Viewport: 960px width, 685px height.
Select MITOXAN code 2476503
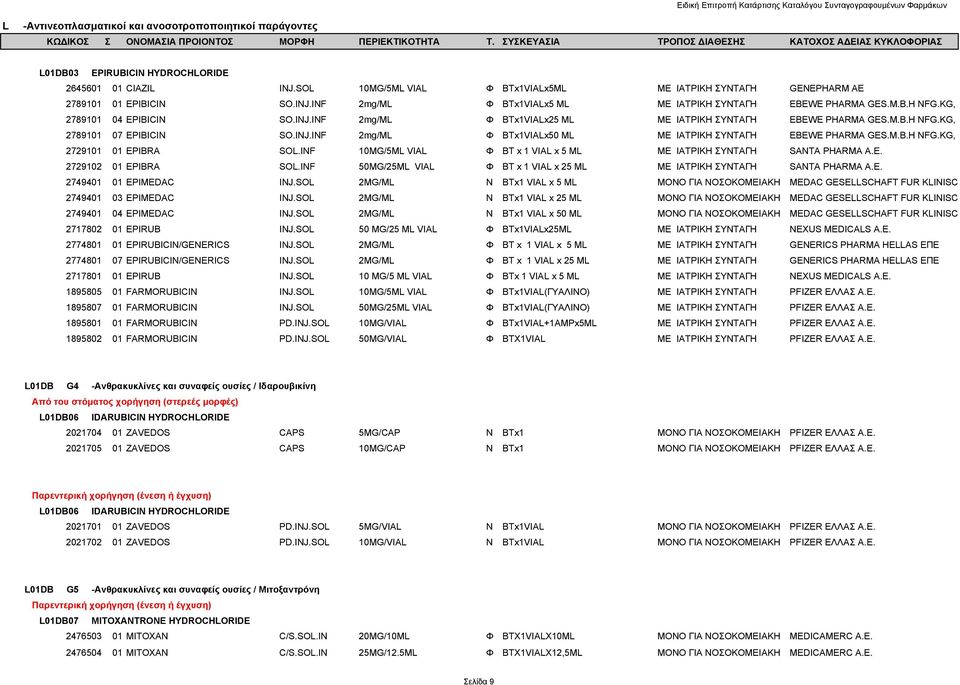84,637
